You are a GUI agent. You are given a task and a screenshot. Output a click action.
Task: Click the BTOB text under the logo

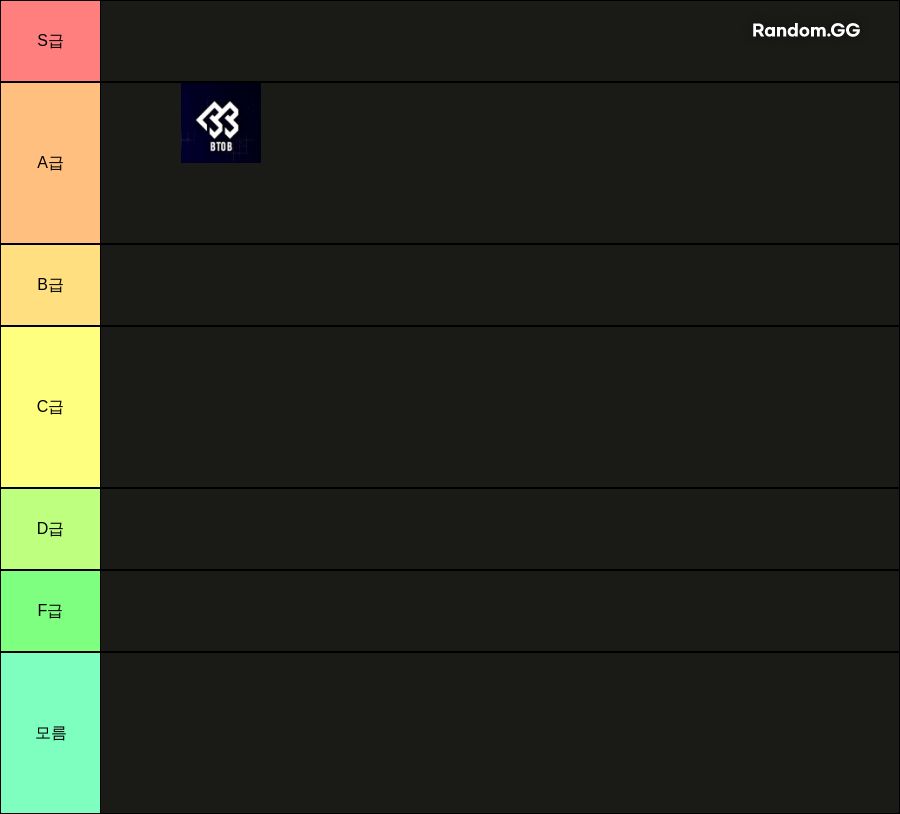point(221,146)
